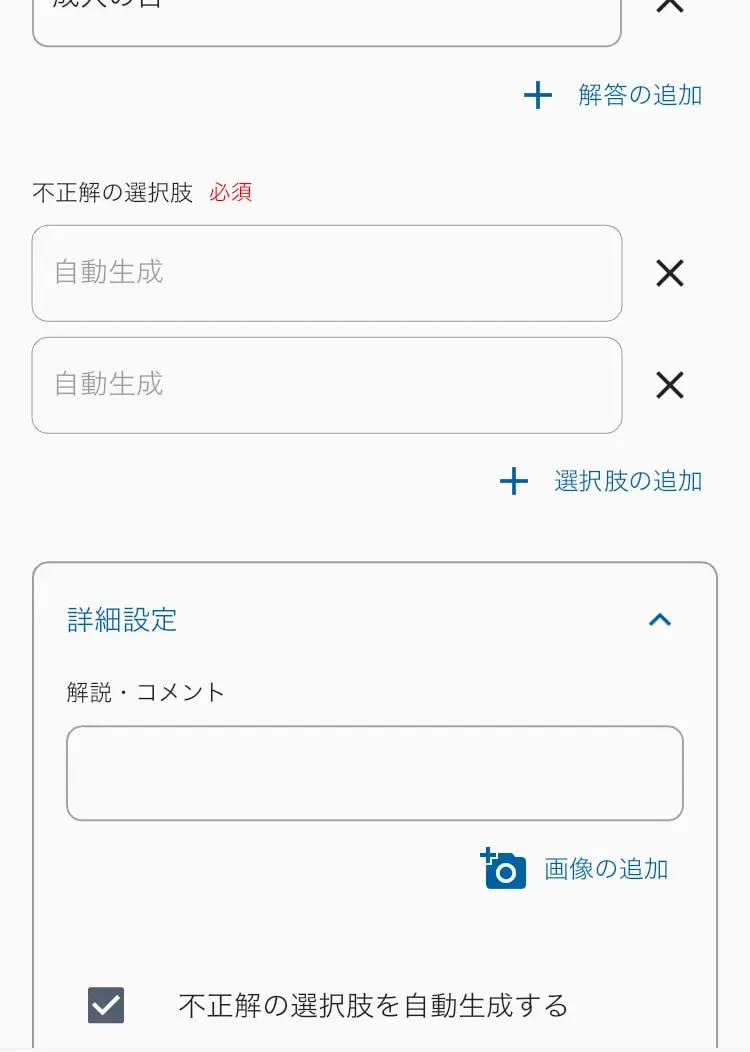
Task: Click the 画像の追加 link text
Action: click(x=606, y=869)
